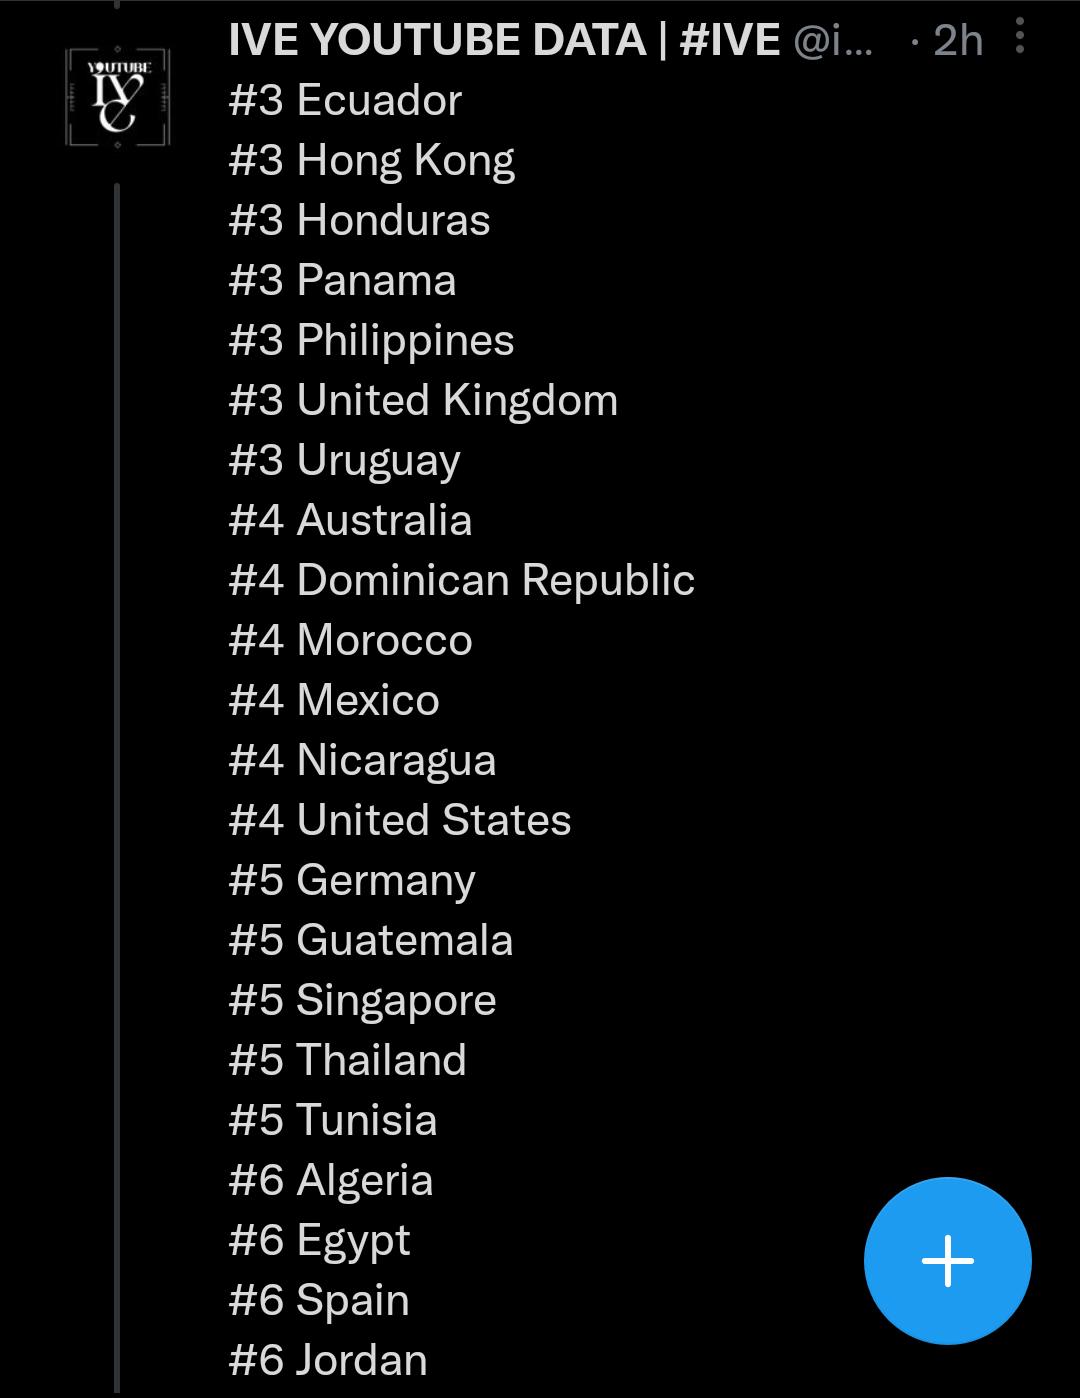
Task: Tap the '#5 Germany' line
Action: [x=352, y=881]
